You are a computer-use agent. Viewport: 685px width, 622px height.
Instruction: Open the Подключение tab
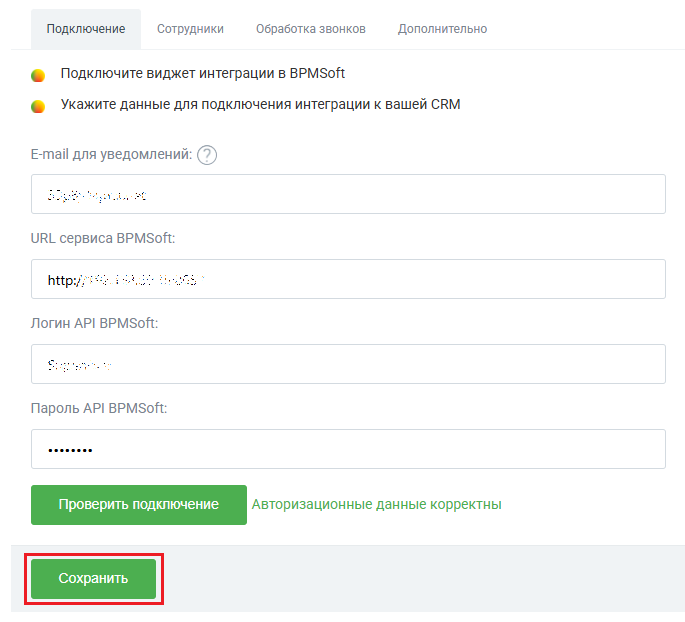coord(86,29)
